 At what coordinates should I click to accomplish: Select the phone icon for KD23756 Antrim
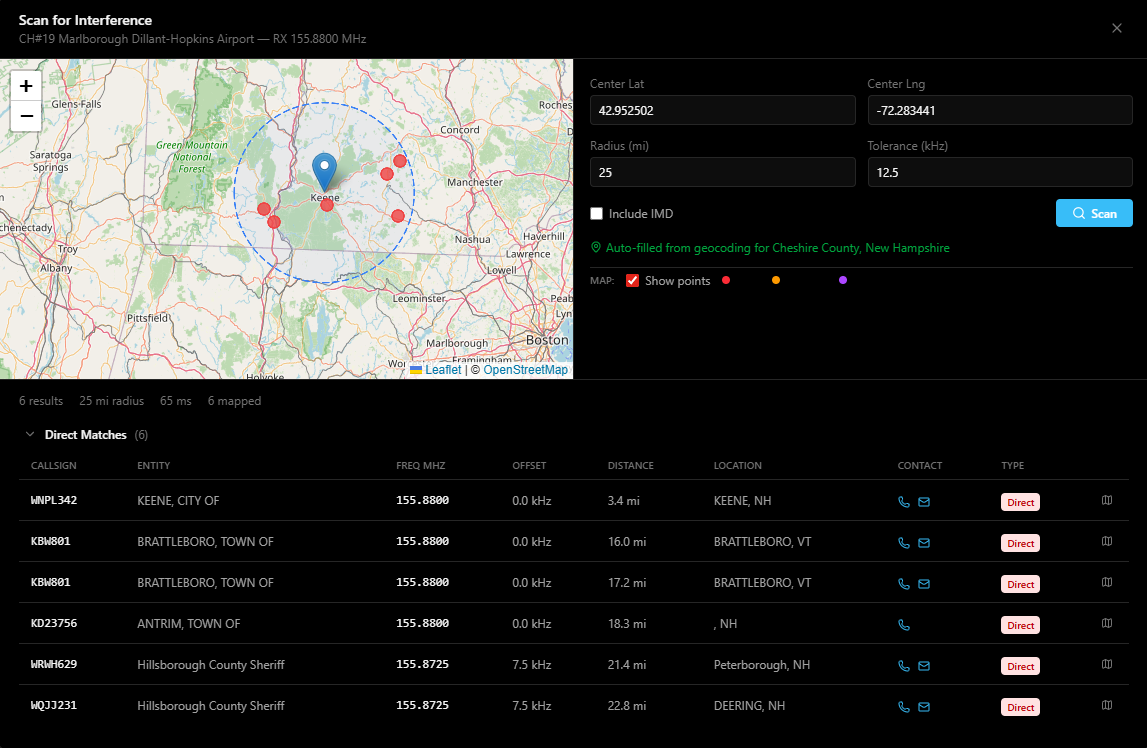tap(904, 623)
